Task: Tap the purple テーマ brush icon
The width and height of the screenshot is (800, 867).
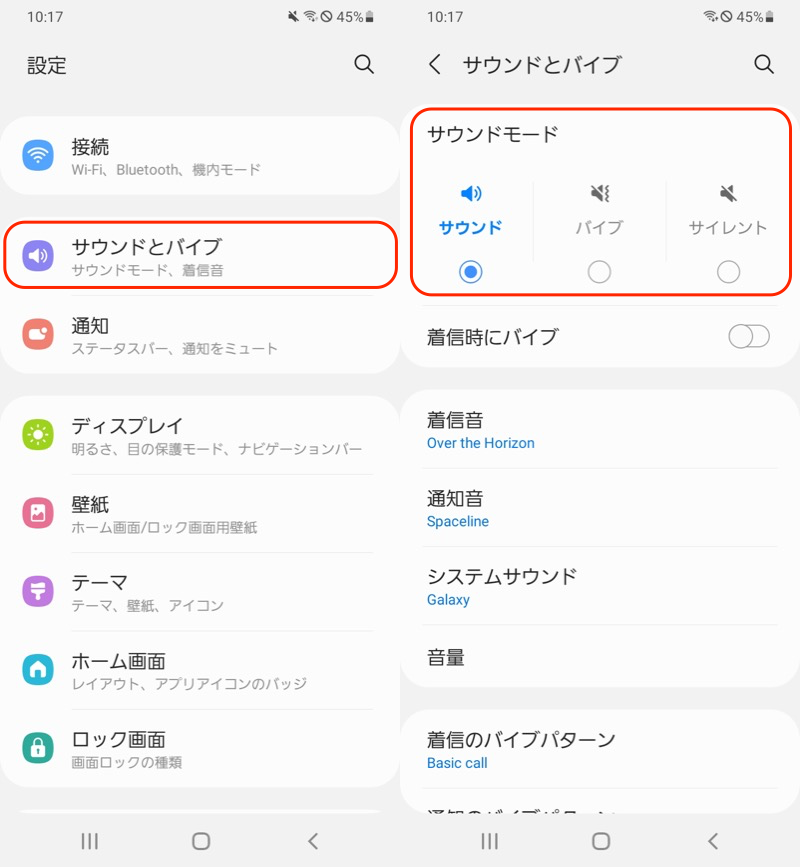Action: pyautogui.click(x=38, y=592)
